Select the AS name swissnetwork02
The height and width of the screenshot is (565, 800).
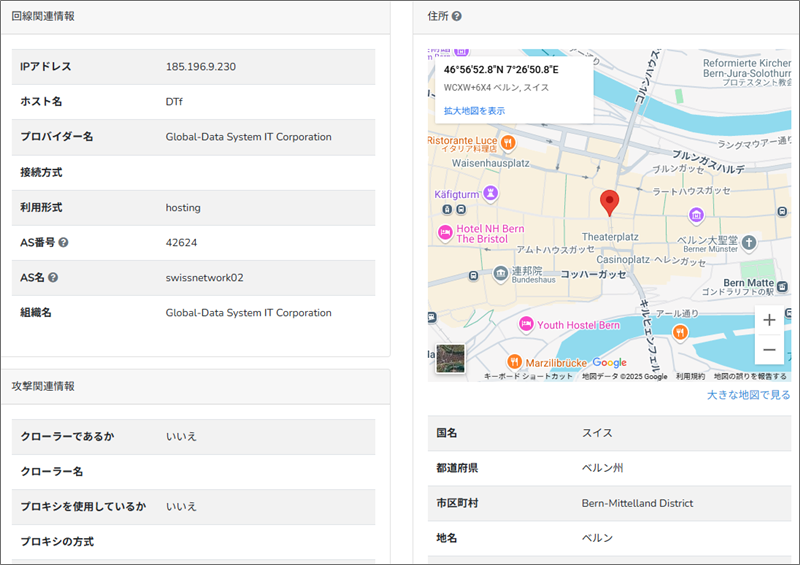click(204, 278)
